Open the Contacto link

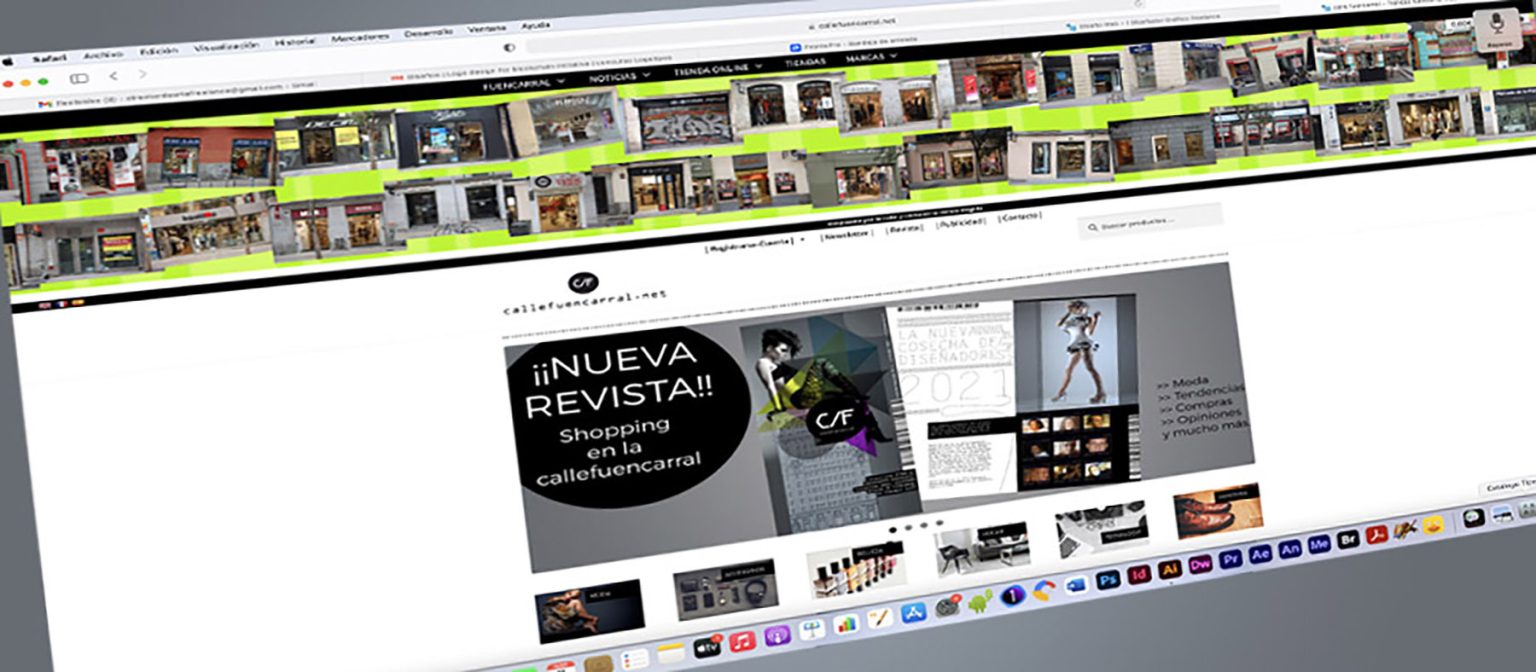tap(1020, 217)
